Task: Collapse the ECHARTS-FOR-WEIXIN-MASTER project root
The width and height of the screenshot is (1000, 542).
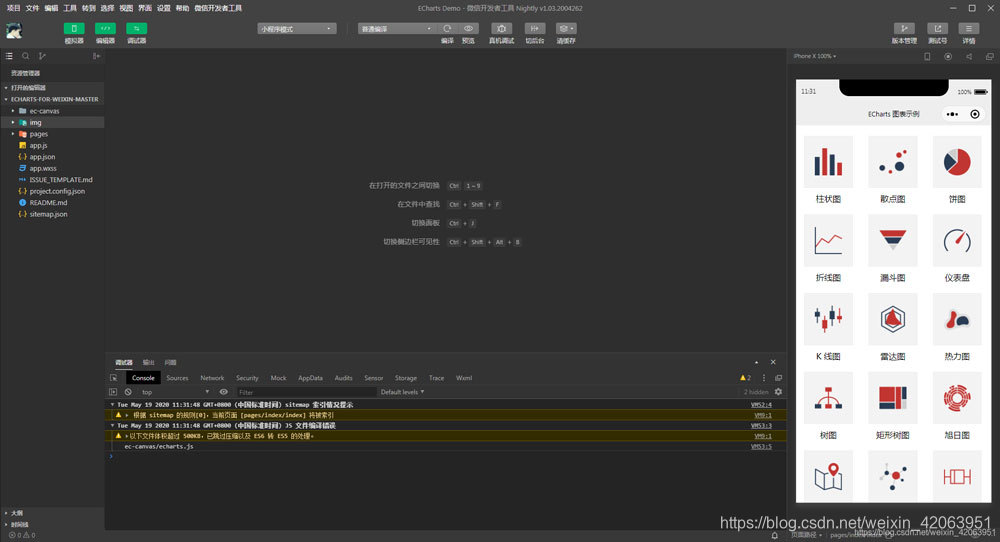Action: pyautogui.click(x=52, y=99)
